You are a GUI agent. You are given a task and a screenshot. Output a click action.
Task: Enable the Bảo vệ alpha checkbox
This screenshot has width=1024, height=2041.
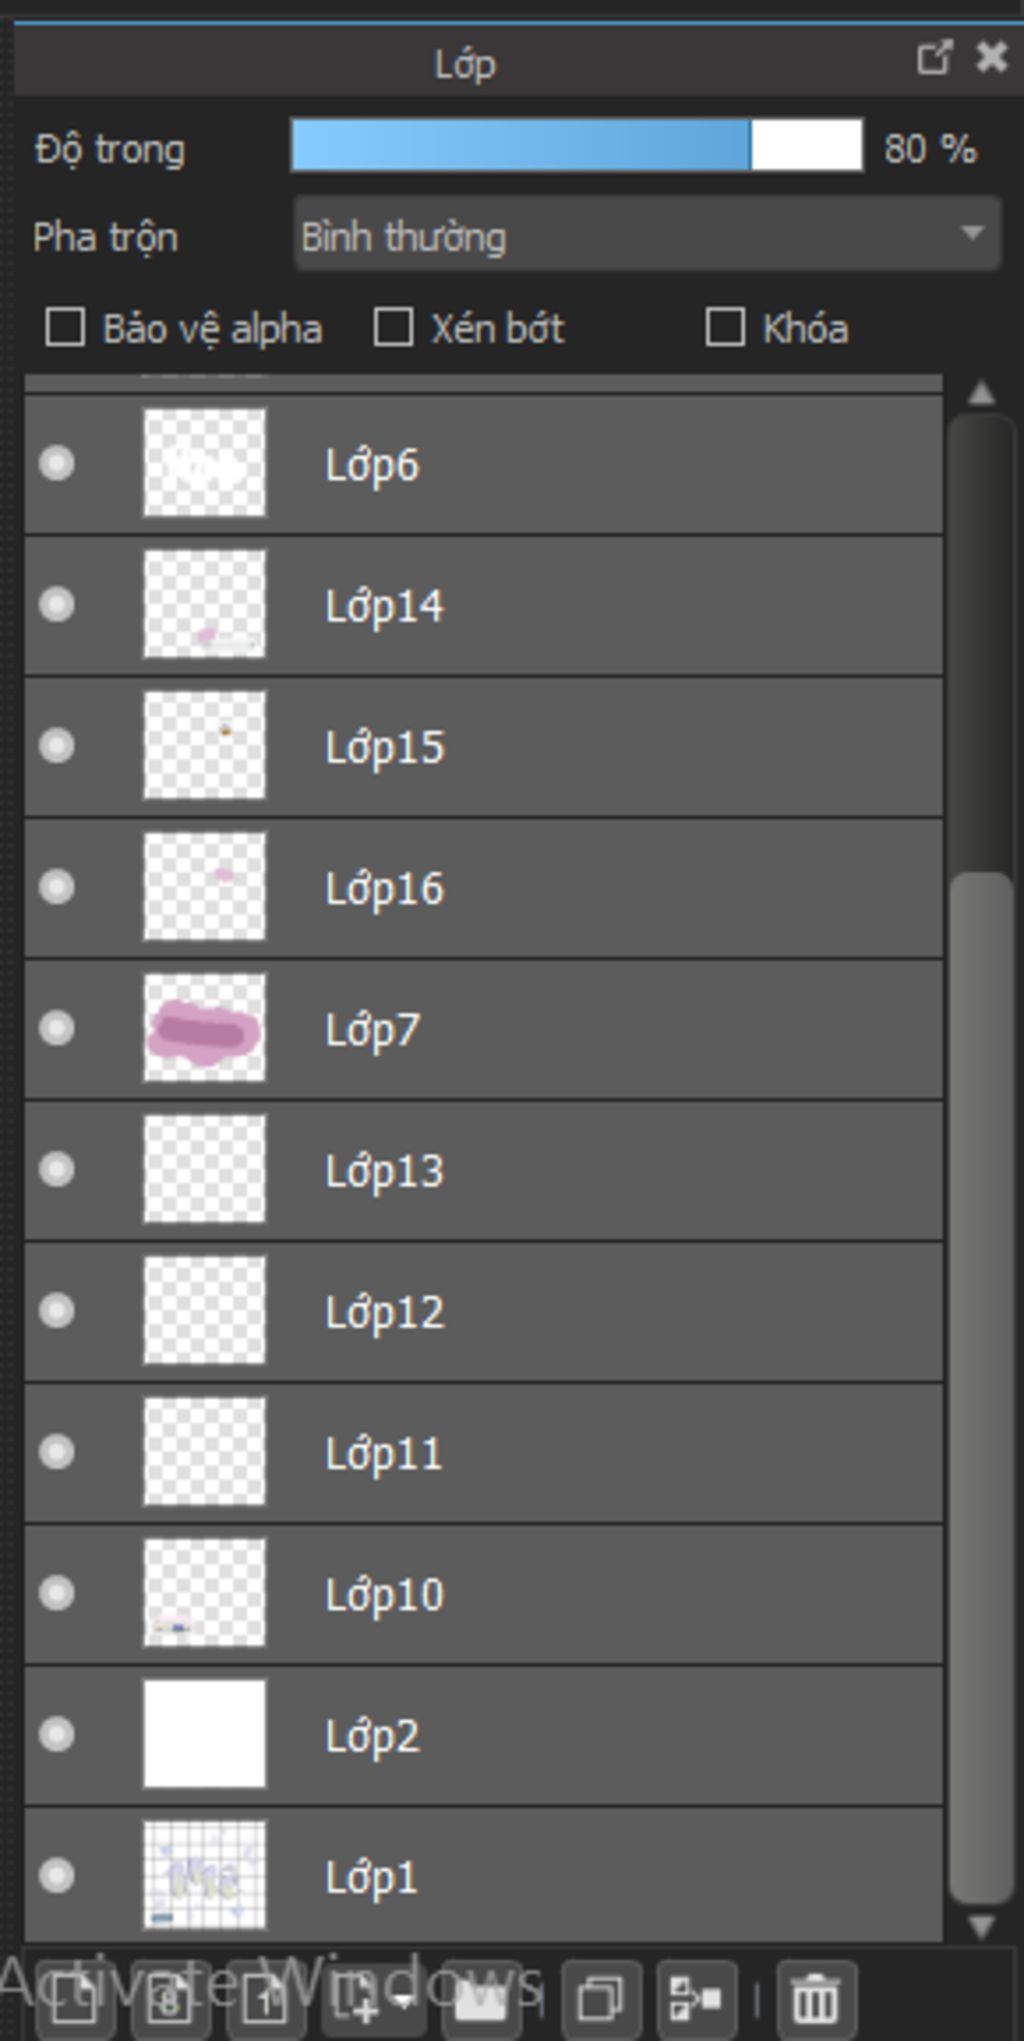pyautogui.click(x=65, y=327)
